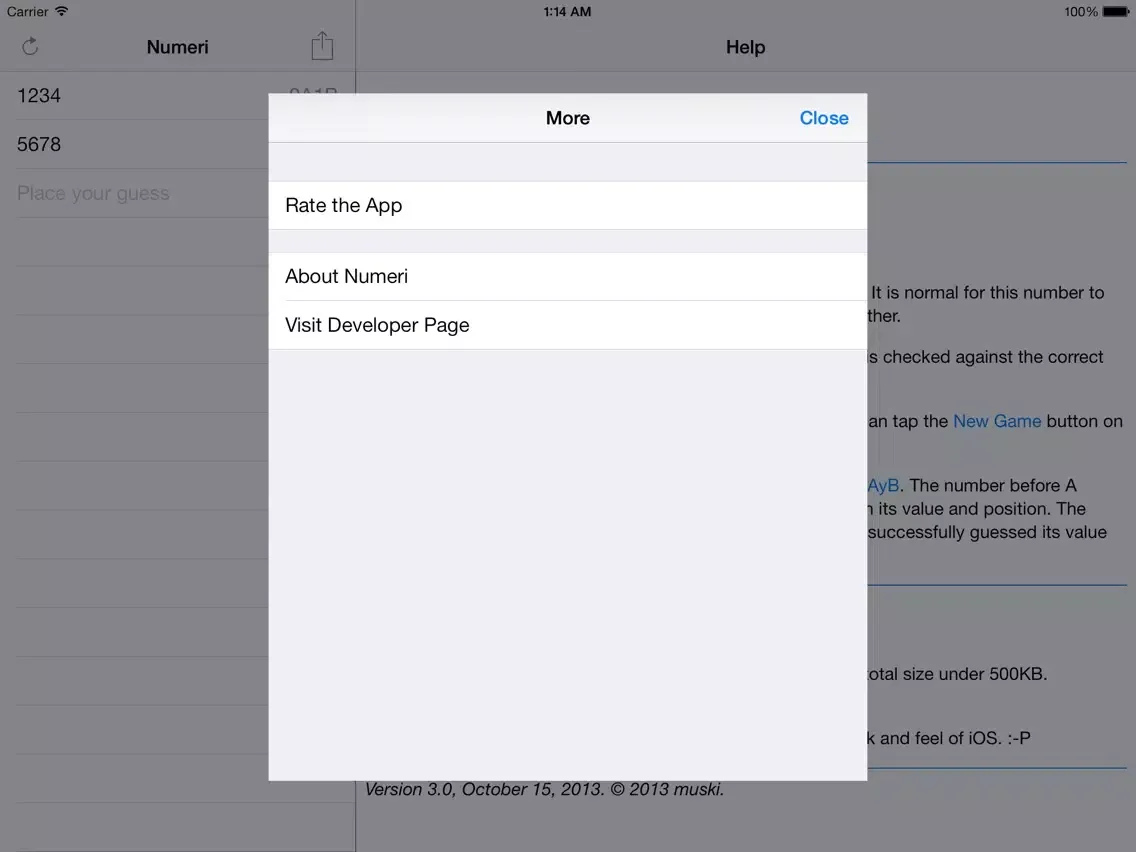Tap the Help title in the navigation bar

[745, 46]
